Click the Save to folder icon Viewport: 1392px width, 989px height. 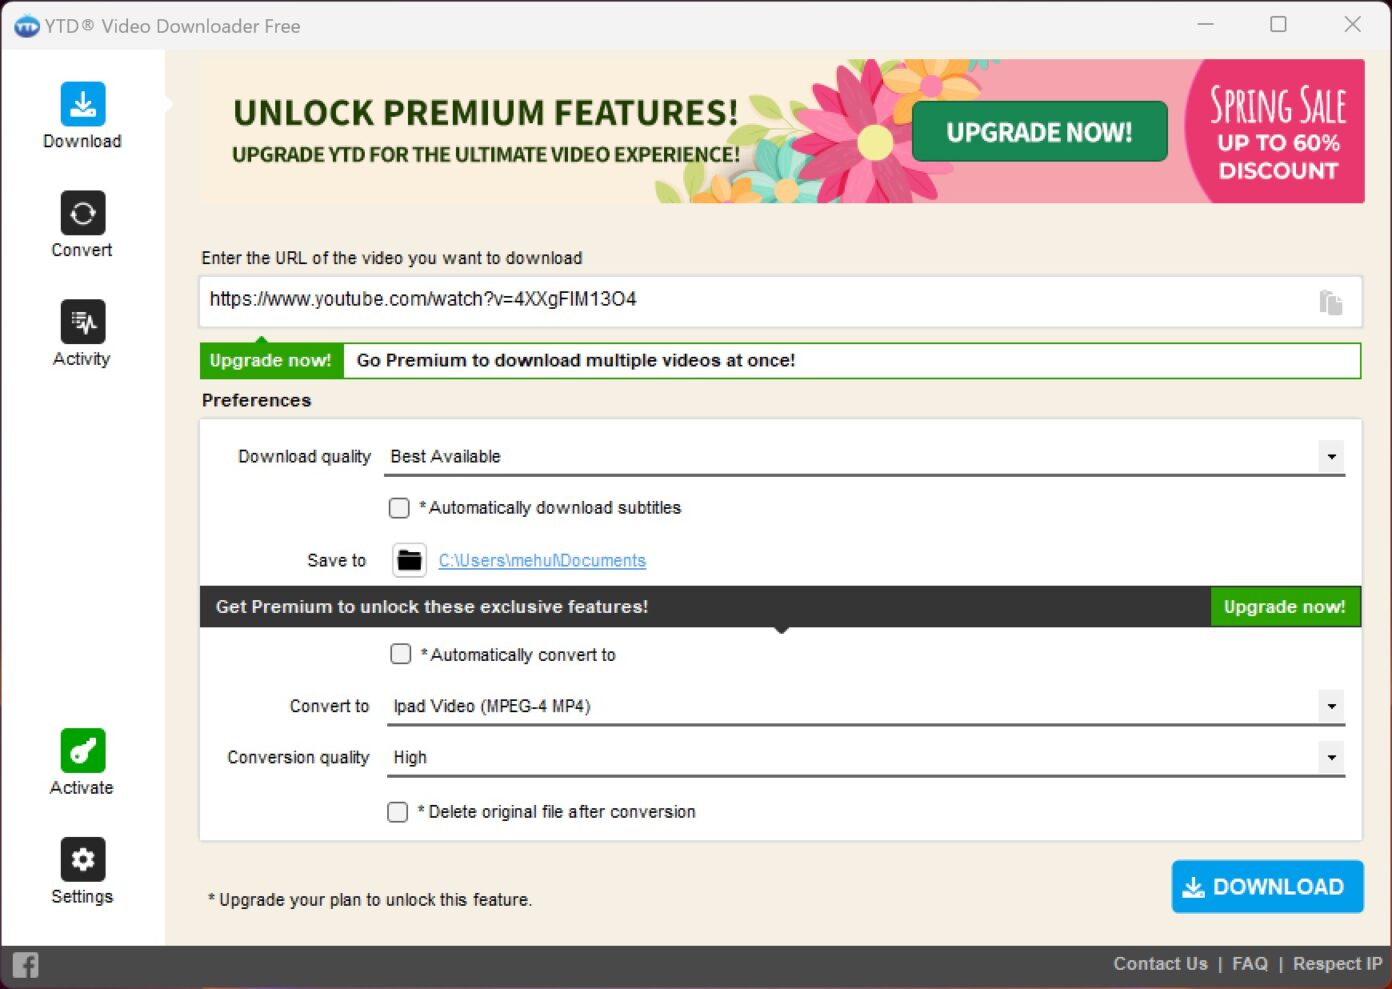[x=409, y=560]
